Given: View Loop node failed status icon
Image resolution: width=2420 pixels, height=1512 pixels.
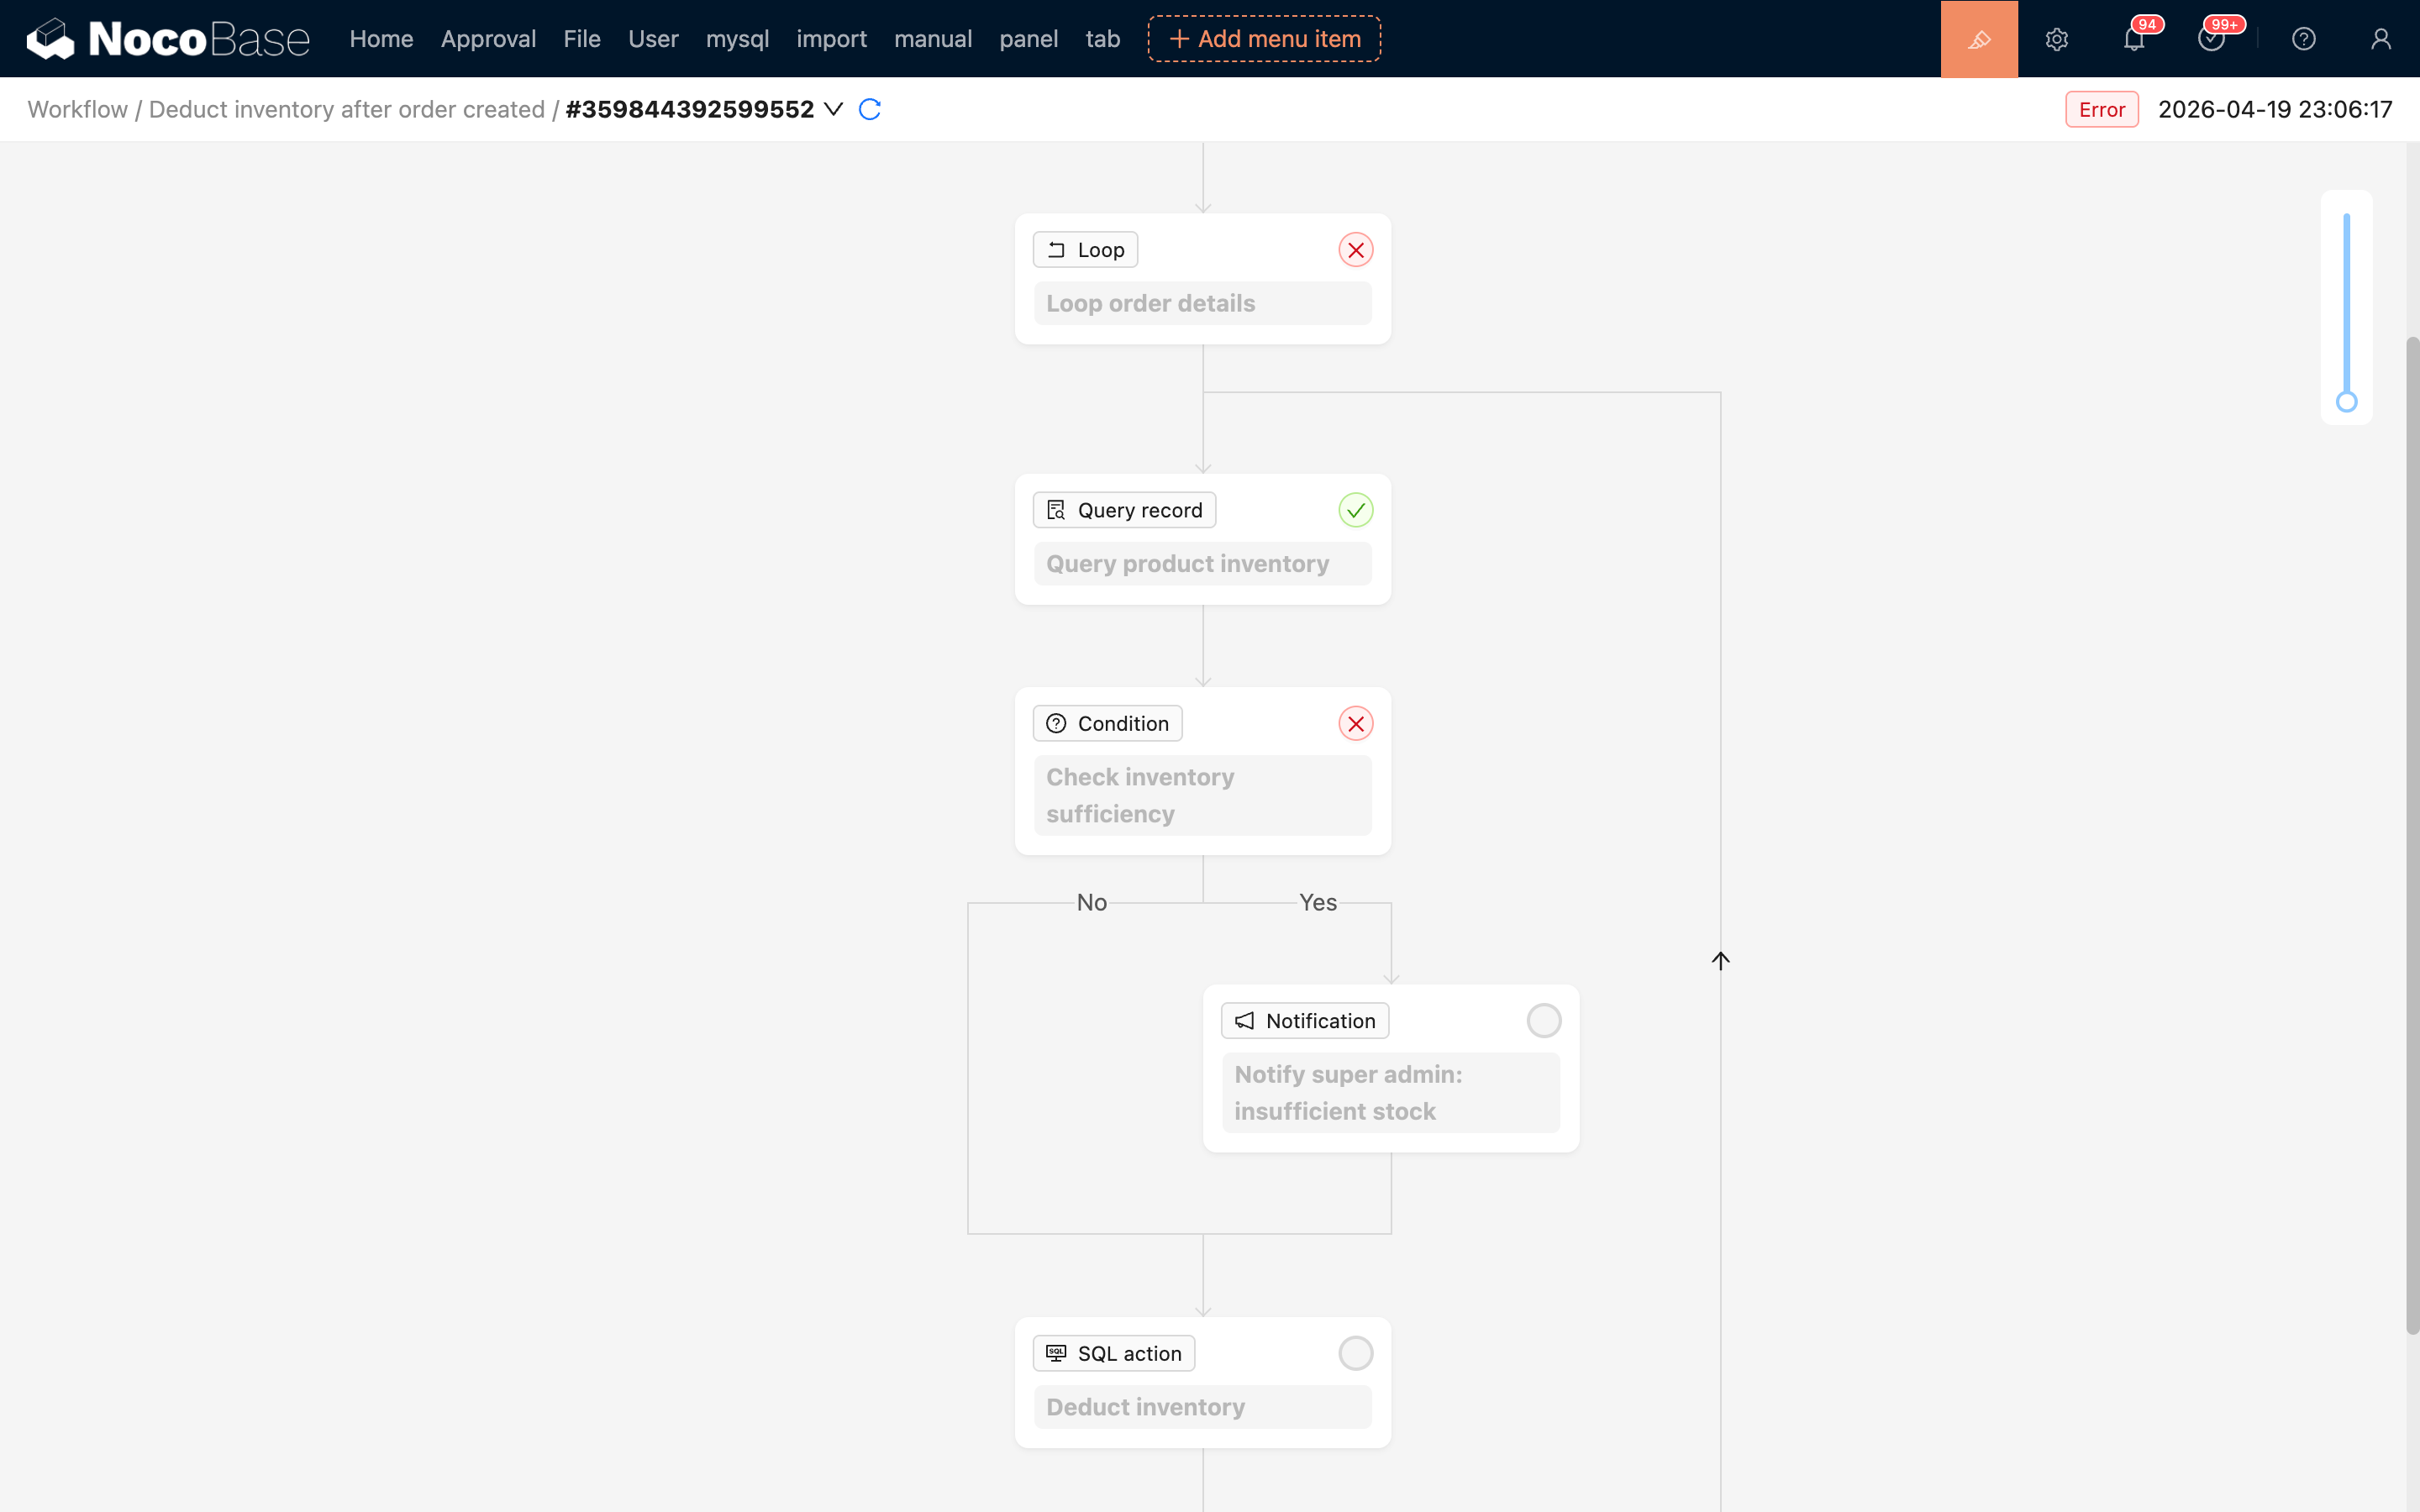Looking at the screenshot, I should [x=1355, y=250].
